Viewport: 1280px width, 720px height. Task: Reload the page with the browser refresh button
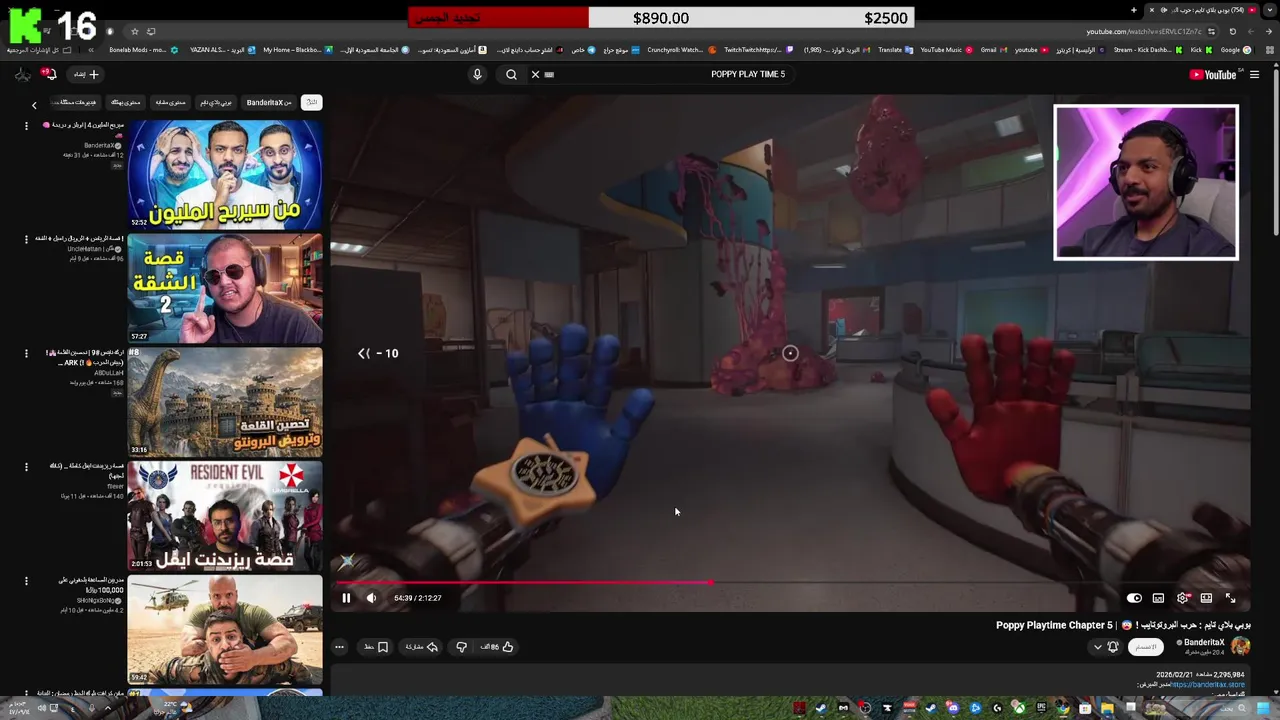click(x=1232, y=31)
